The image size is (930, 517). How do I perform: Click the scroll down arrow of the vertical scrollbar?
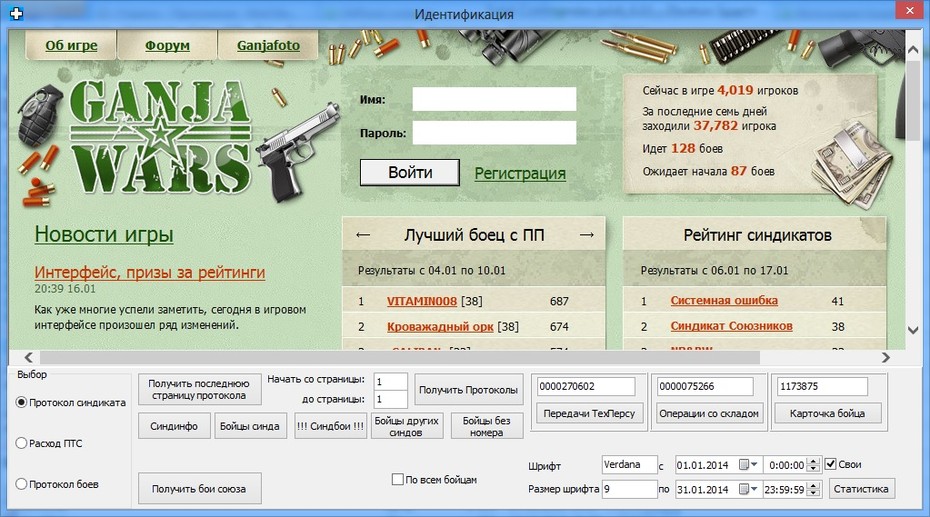click(913, 330)
